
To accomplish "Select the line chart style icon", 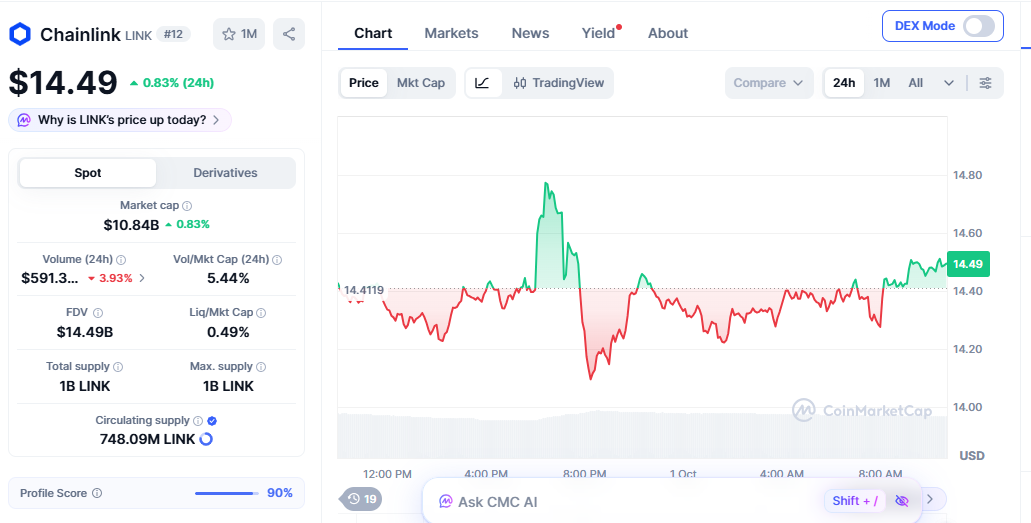I will (483, 83).
